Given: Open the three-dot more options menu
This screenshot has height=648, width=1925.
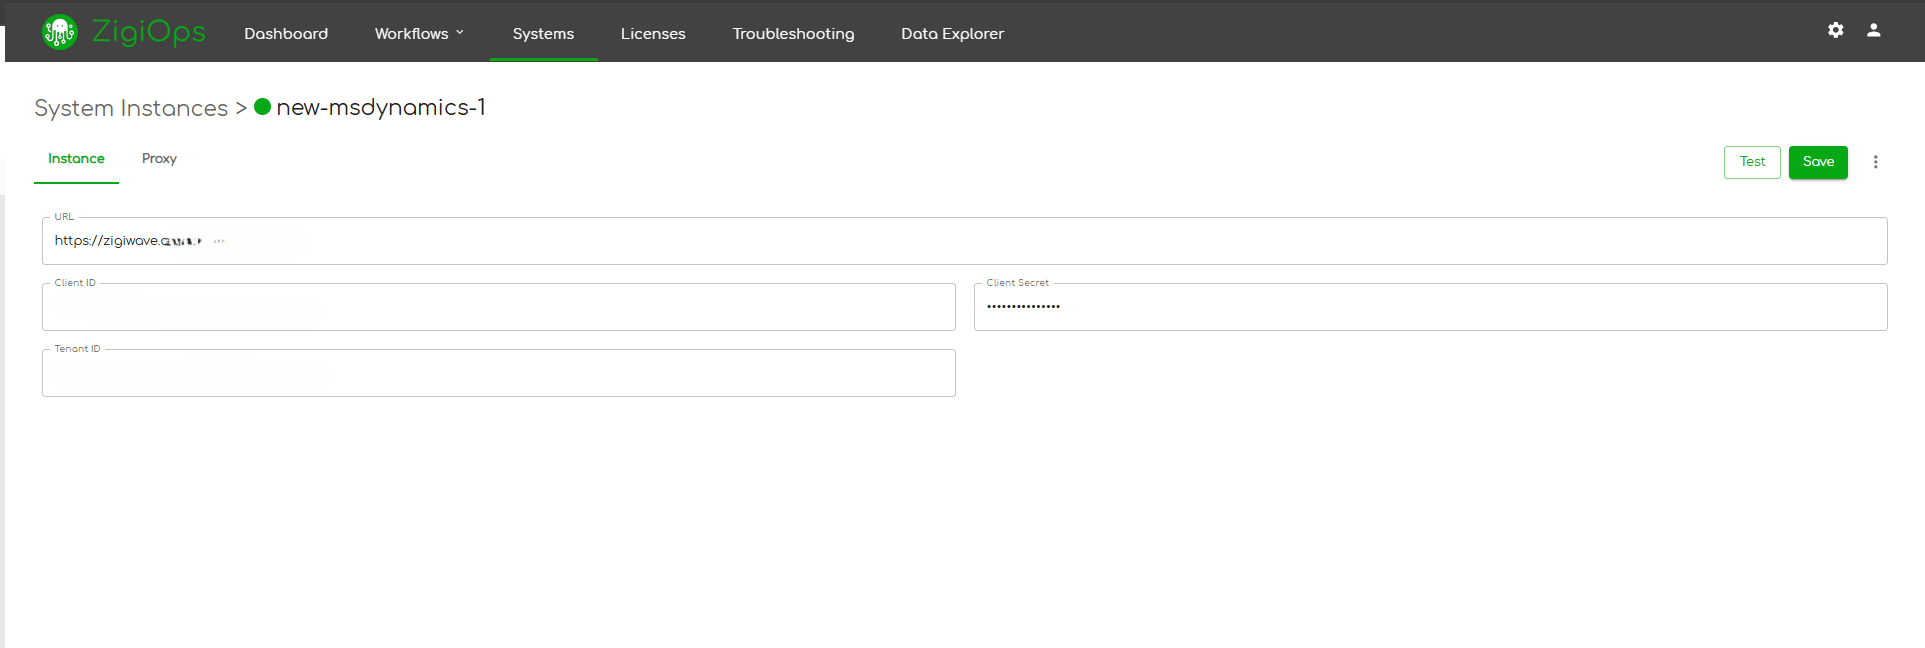Looking at the screenshot, I should pos(1876,162).
